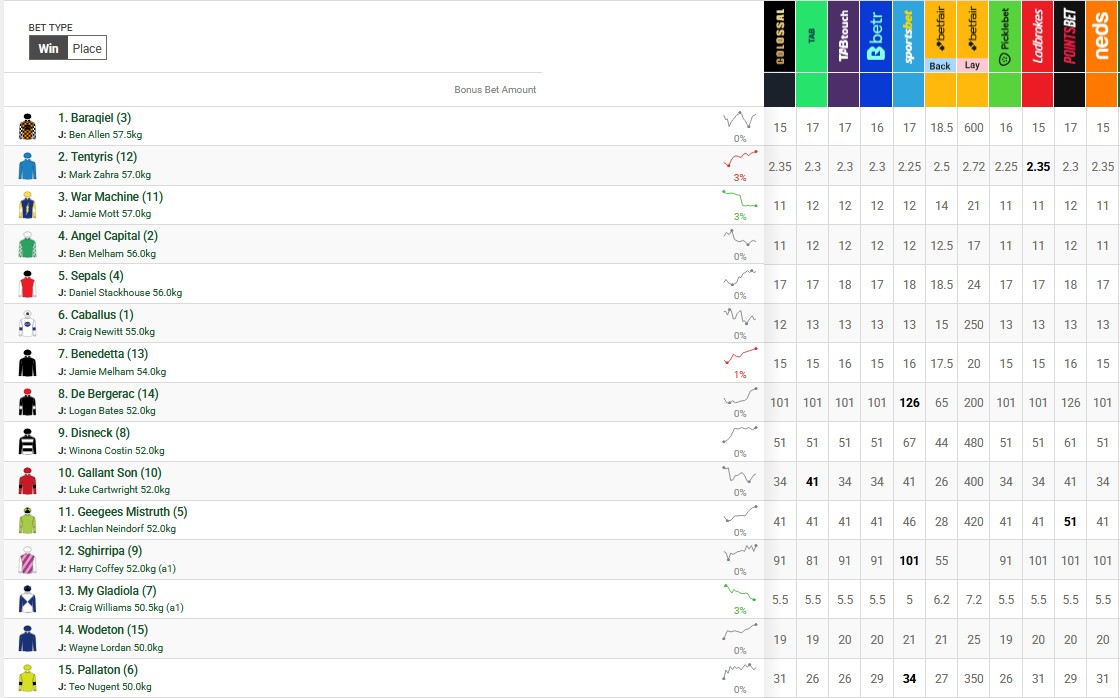Click the Betr bookmaker logo
This screenshot has width=1120, height=698.
(x=876, y=38)
